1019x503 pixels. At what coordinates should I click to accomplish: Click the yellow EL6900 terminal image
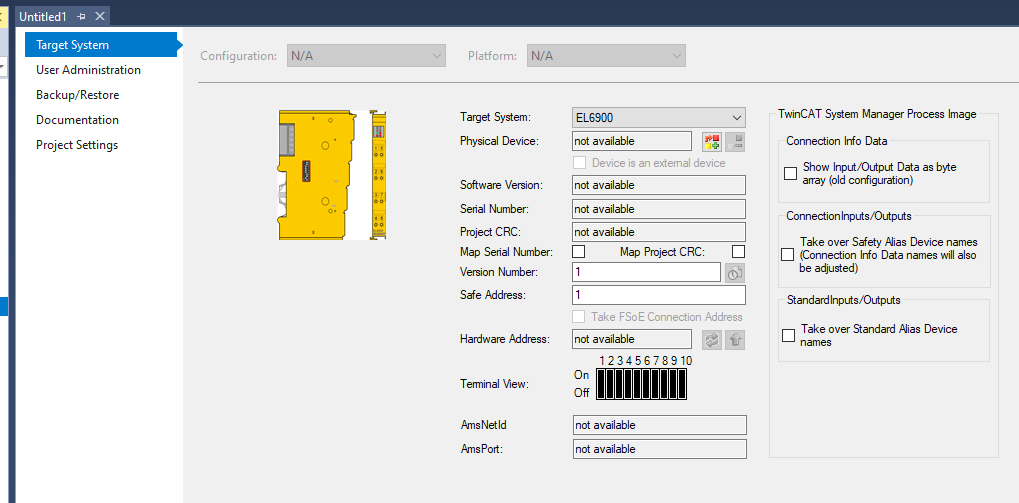tap(333, 175)
